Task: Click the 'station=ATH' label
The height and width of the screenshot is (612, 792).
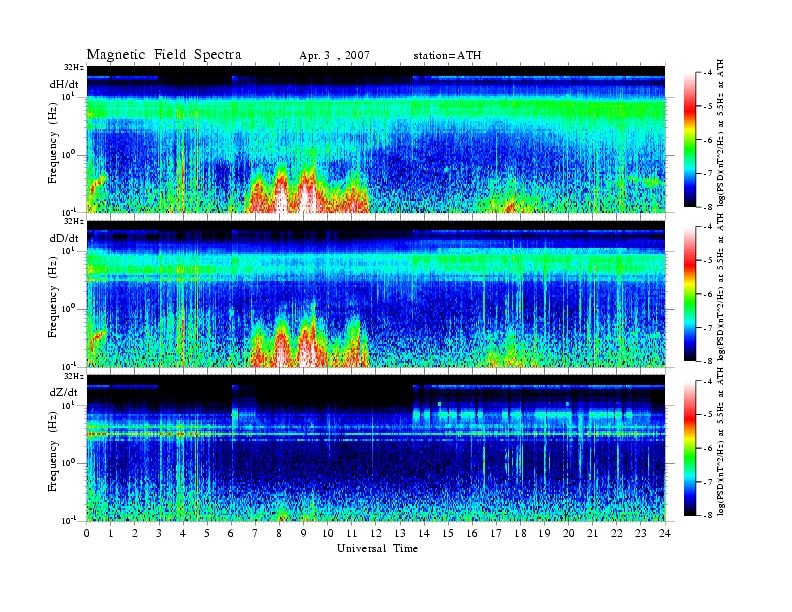Action: (x=447, y=56)
